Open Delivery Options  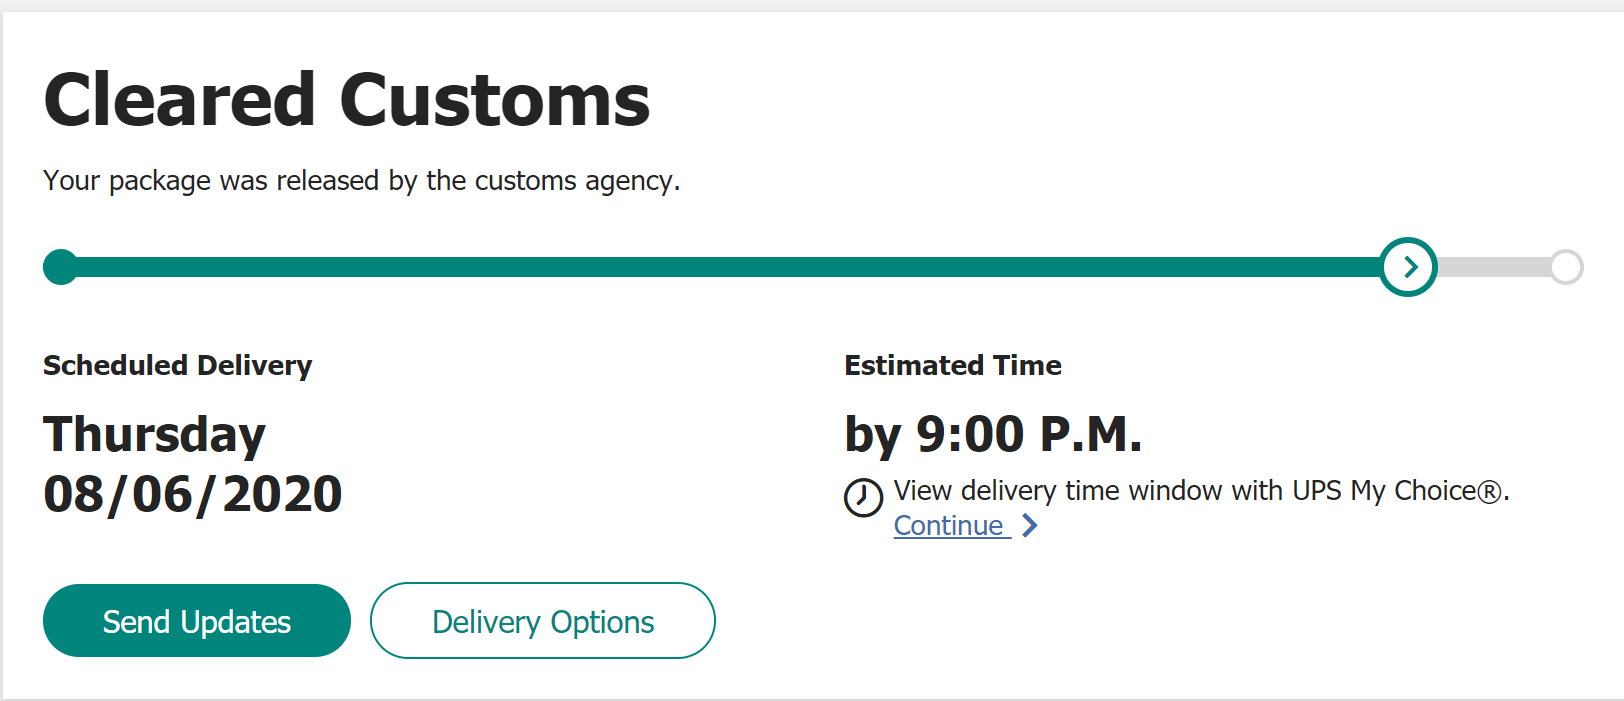(x=543, y=621)
